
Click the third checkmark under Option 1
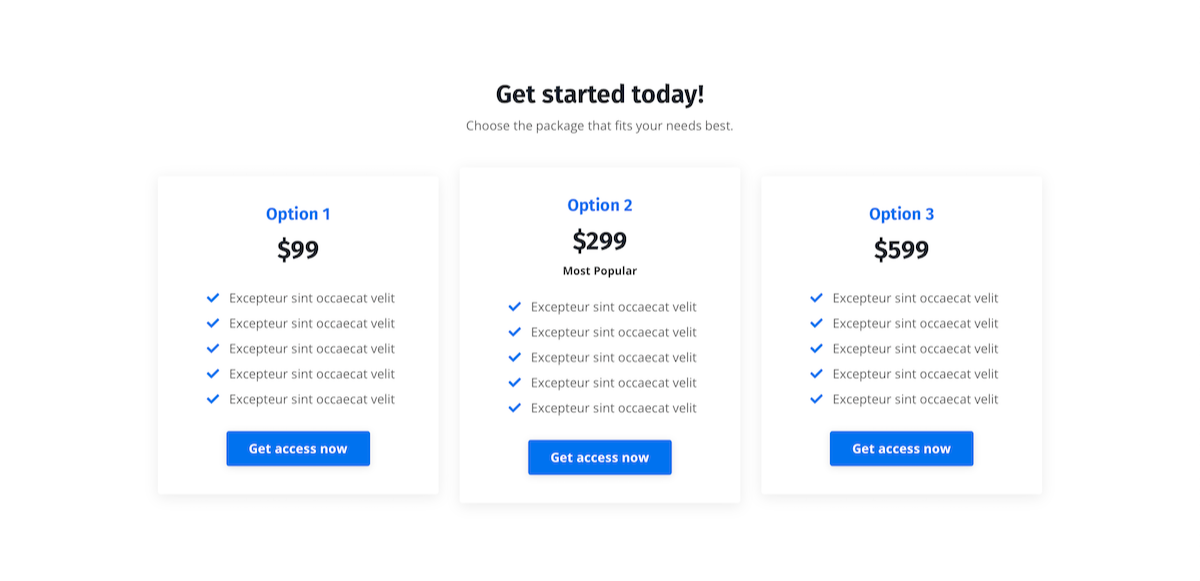213,348
